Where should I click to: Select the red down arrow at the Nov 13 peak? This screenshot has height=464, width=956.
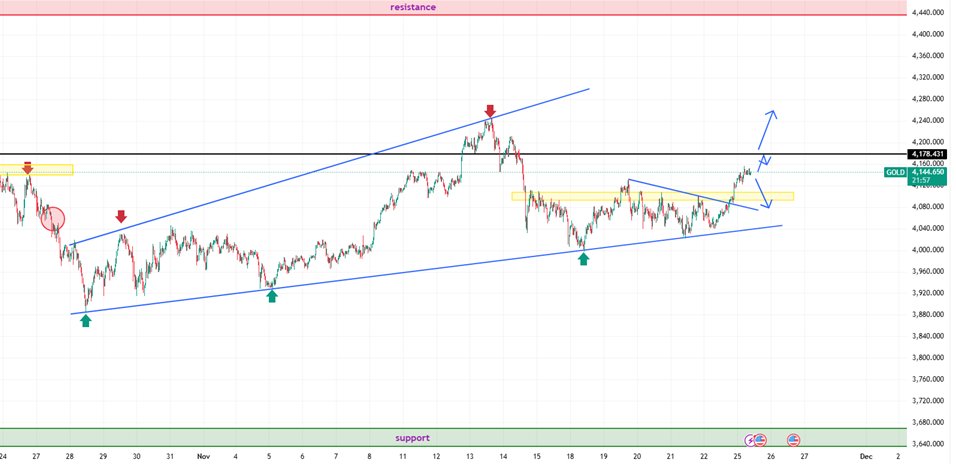click(490, 111)
